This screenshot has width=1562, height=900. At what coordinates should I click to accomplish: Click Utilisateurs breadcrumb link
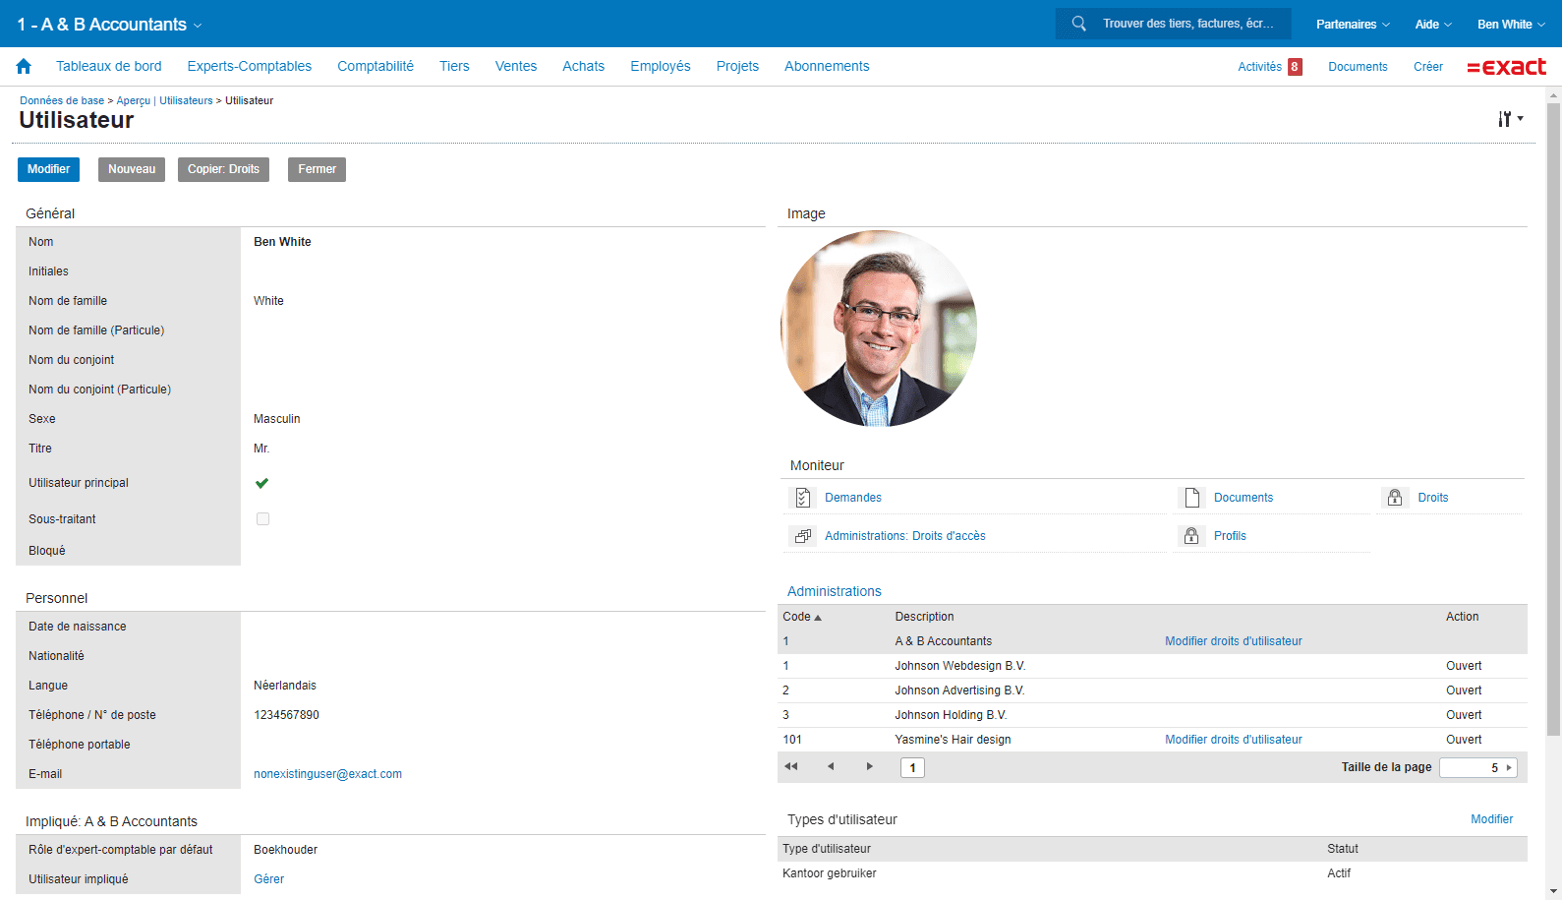(186, 101)
